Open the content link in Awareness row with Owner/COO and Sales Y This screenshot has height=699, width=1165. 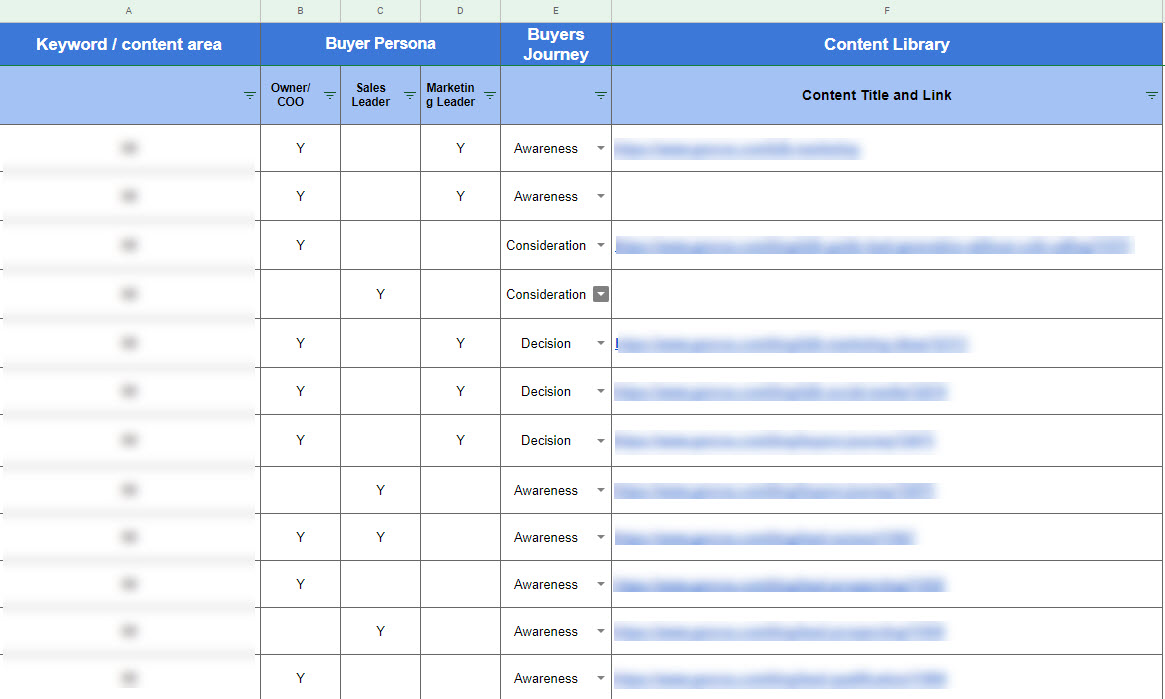[x=765, y=537]
